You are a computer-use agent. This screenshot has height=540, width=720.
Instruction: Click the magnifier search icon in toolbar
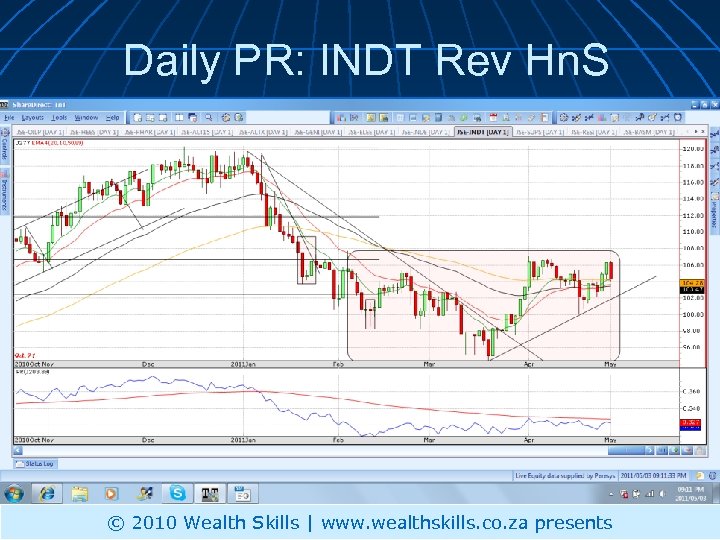[209, 118]
